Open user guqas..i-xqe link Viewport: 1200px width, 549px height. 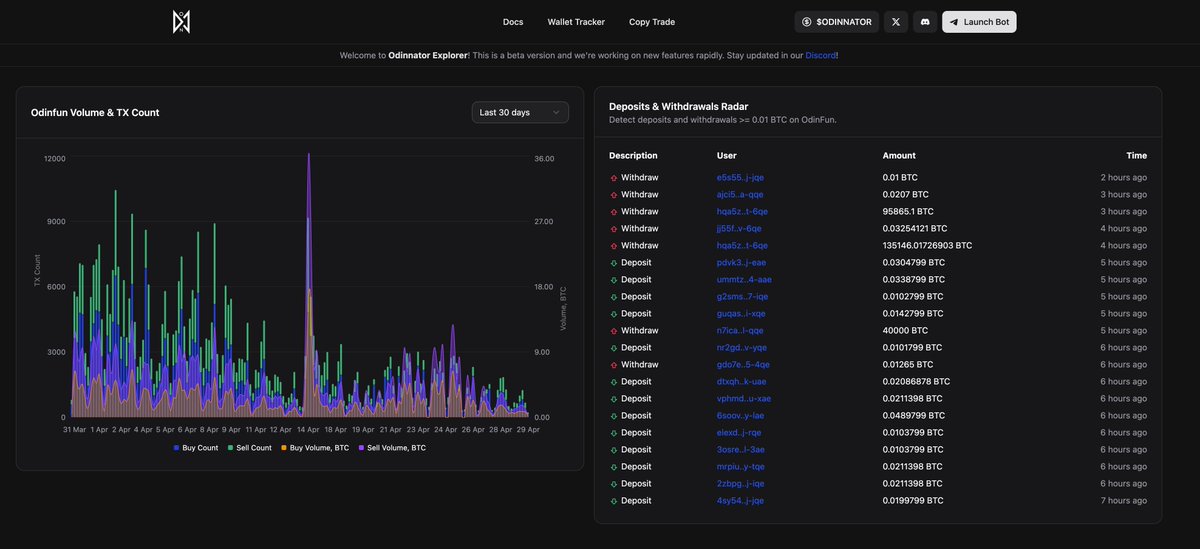click(742, 314)
